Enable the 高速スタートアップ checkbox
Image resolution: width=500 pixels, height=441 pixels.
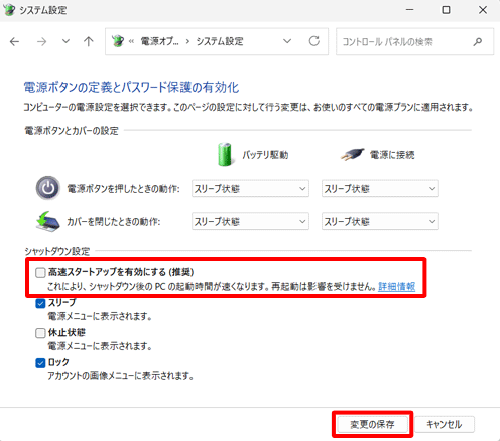(x=40, y=273)
